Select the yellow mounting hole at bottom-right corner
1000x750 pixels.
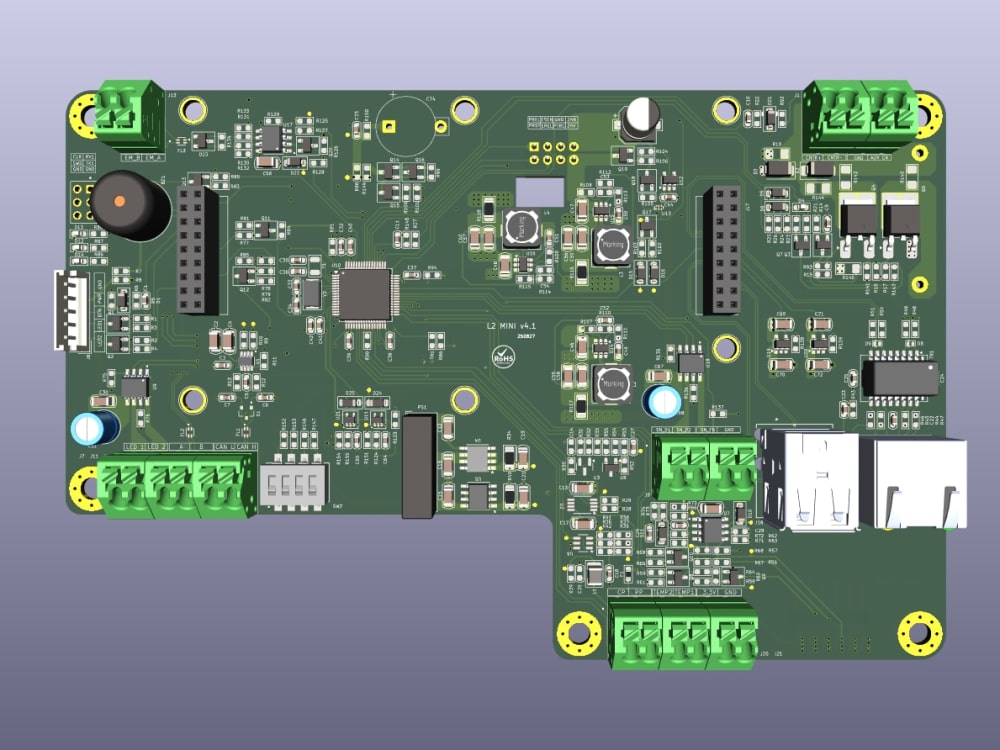pyautogui.click(x=920, y=633)
